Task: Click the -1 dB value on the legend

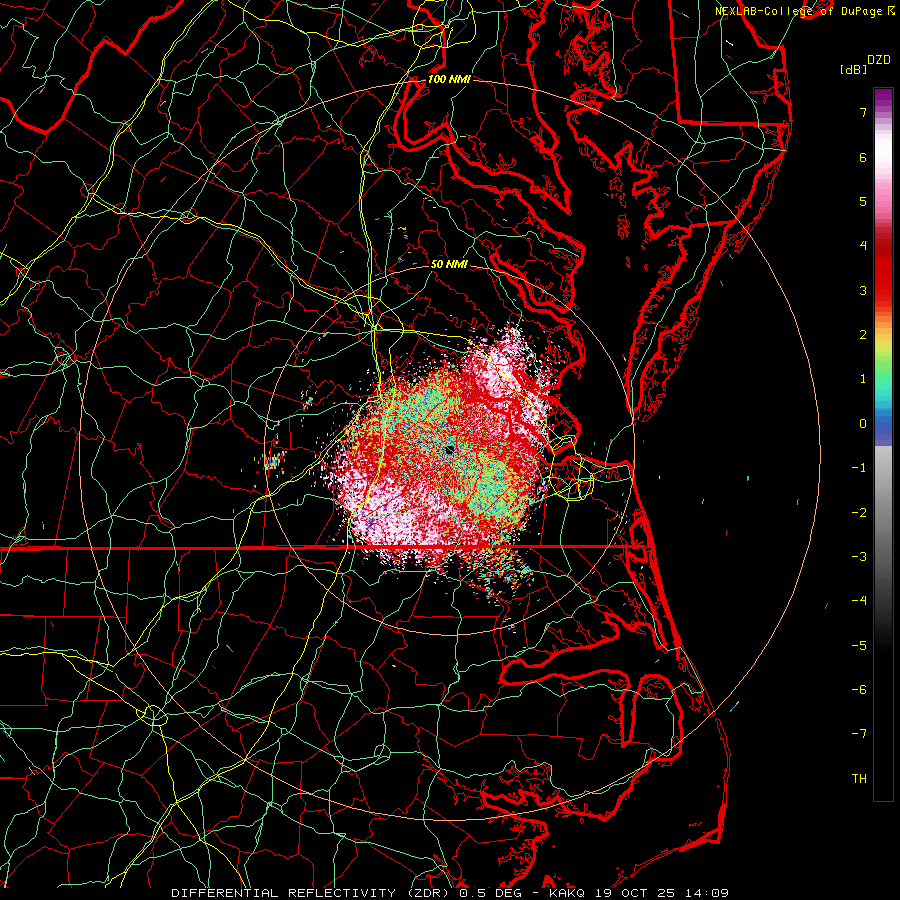Action: [859, 468]
